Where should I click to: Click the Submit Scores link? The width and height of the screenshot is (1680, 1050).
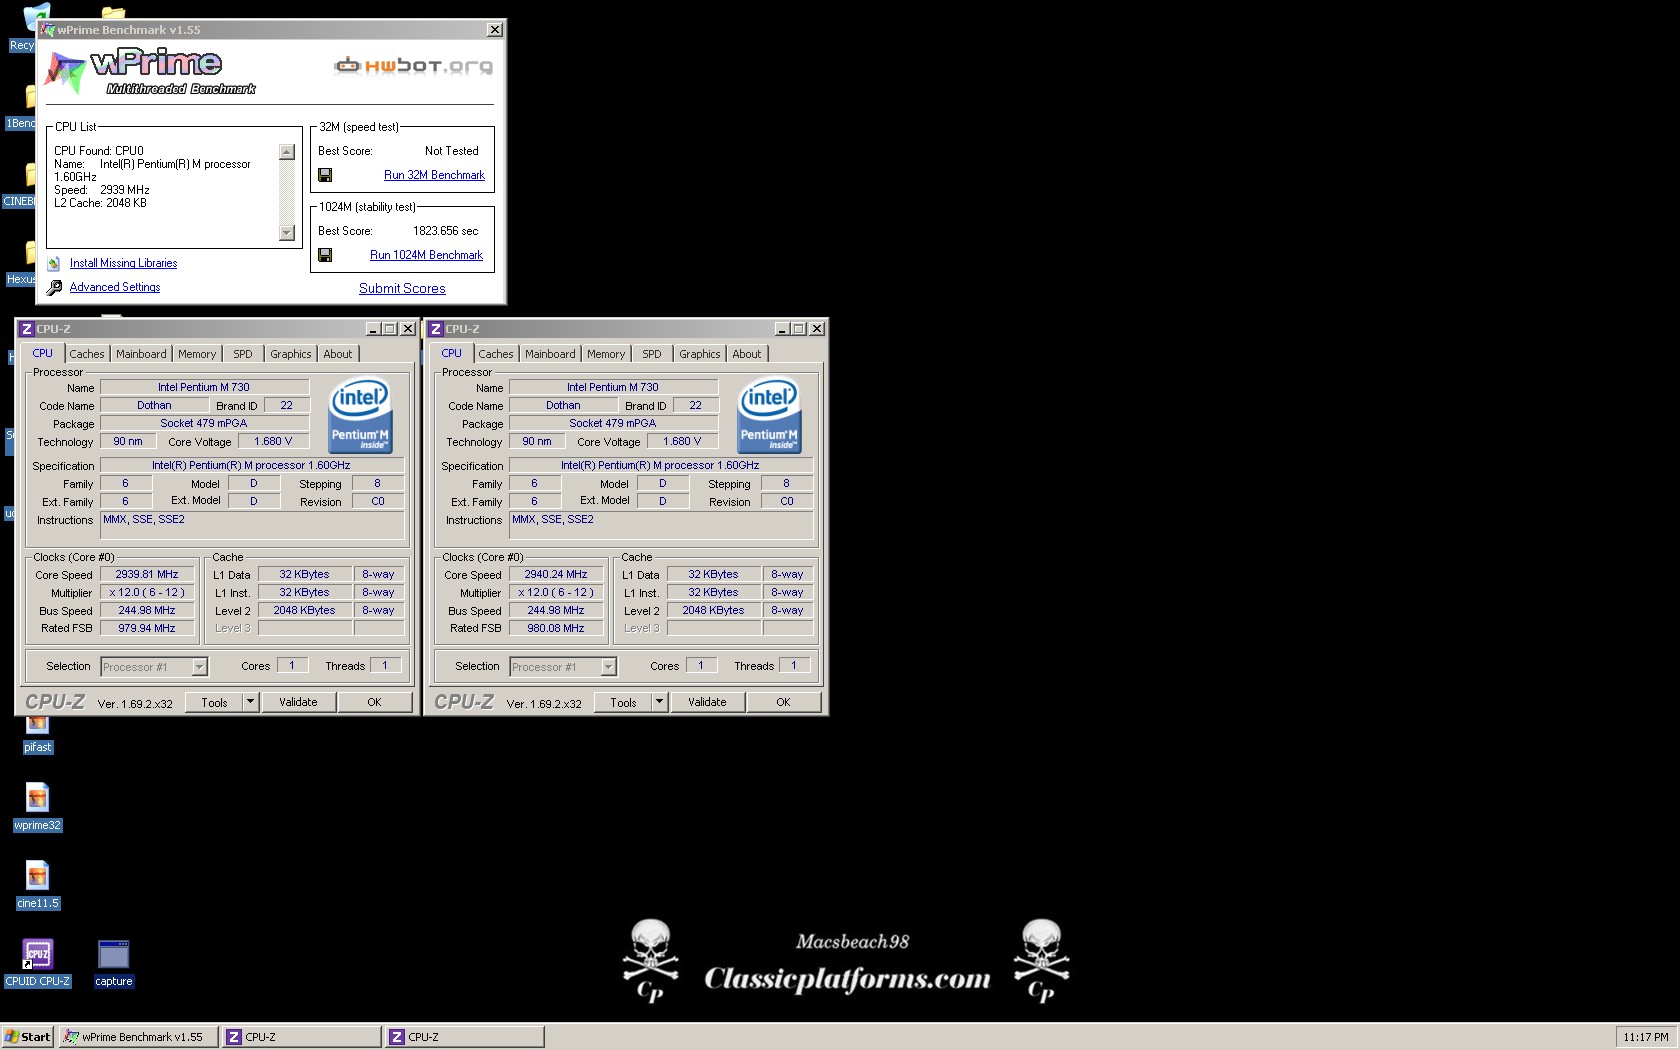point(402,288)
